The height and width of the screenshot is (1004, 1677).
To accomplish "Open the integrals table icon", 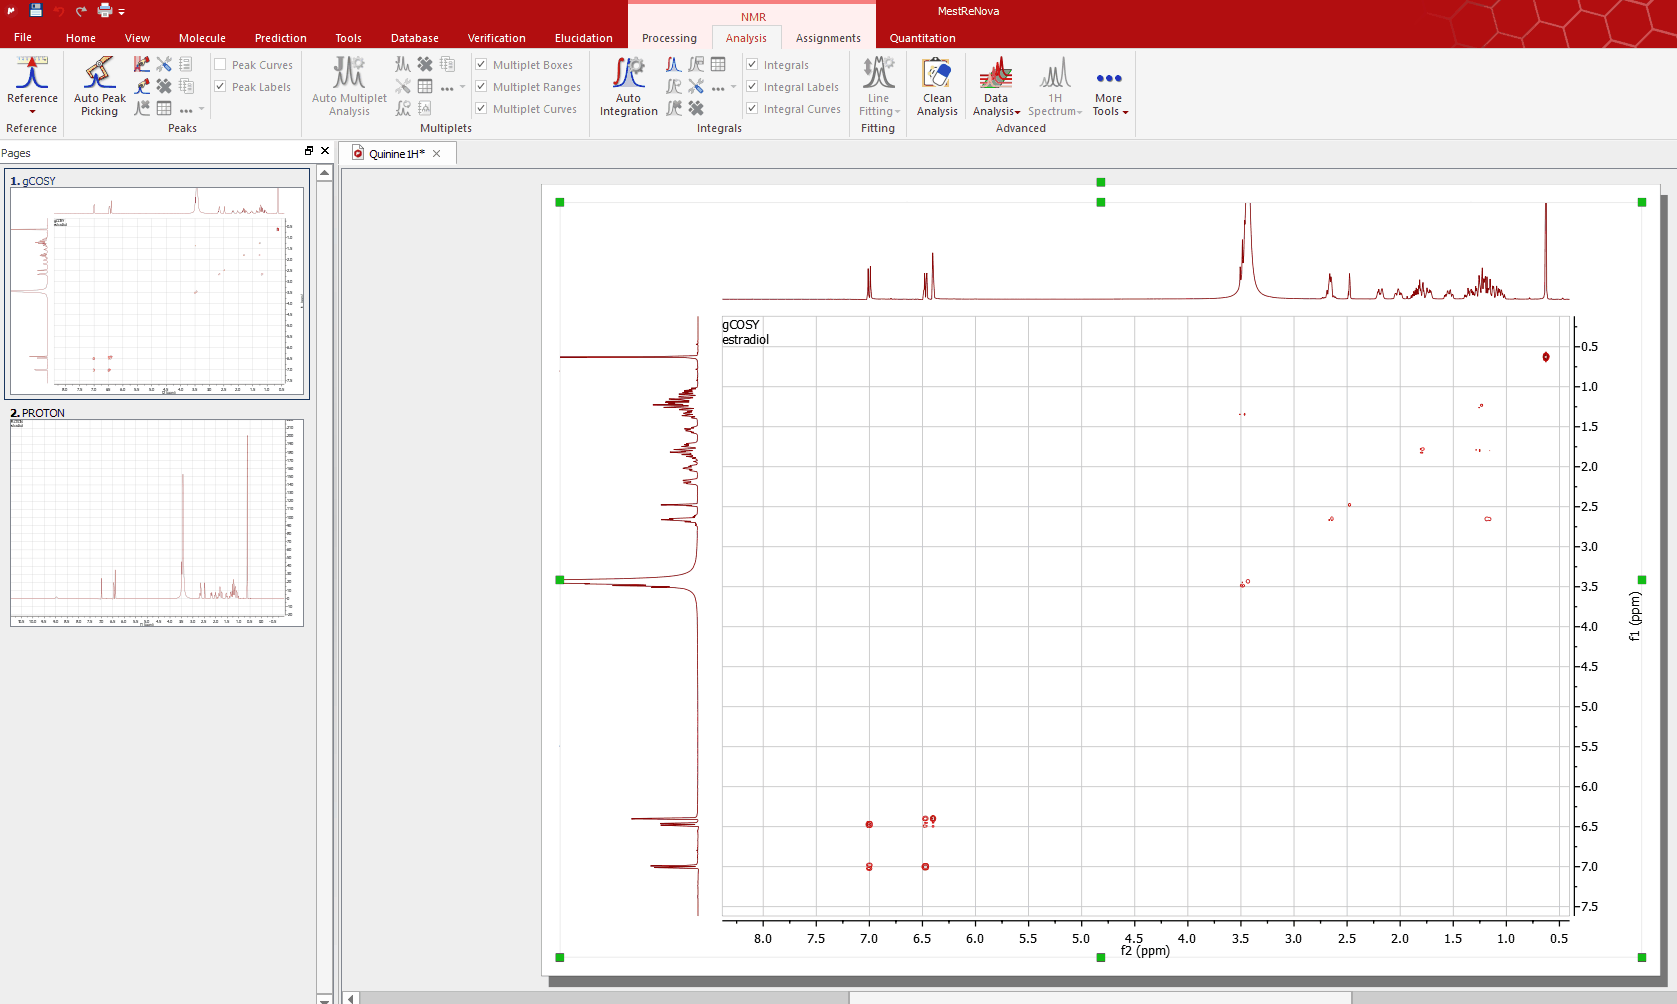I will (x=718, y=64).
